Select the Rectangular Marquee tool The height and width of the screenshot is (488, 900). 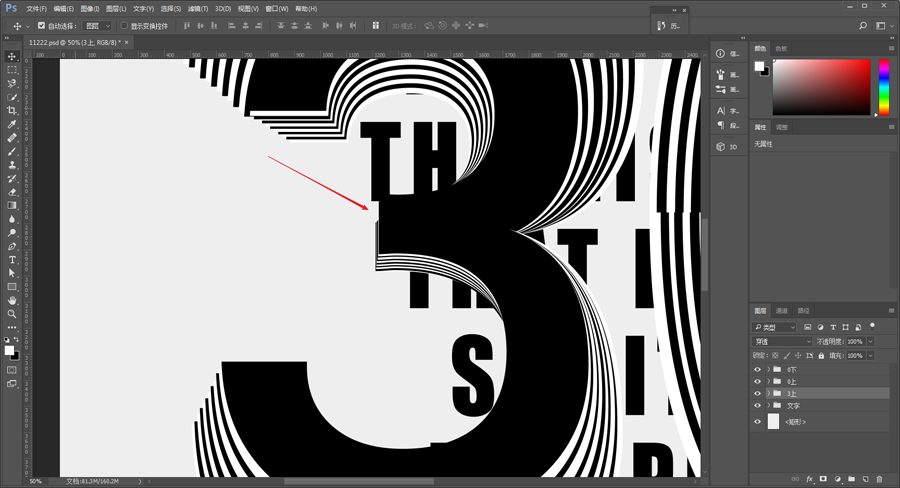11,69
